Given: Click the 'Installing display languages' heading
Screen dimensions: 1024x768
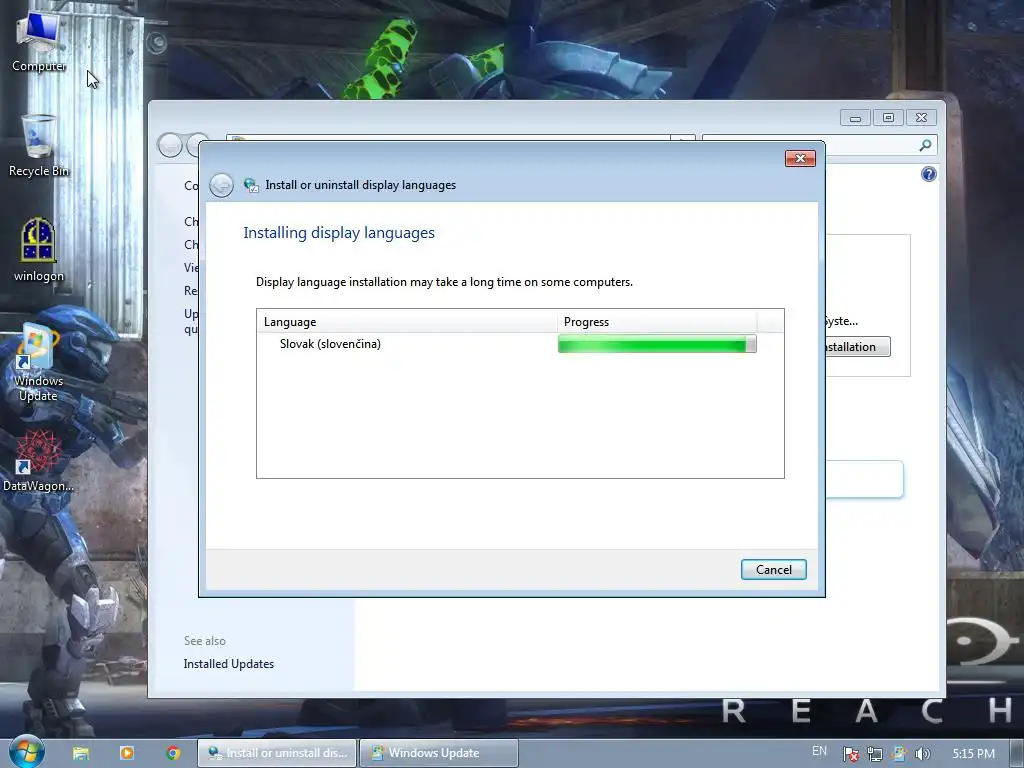Looking at the screenshot, I should click(x=339, y=233).
